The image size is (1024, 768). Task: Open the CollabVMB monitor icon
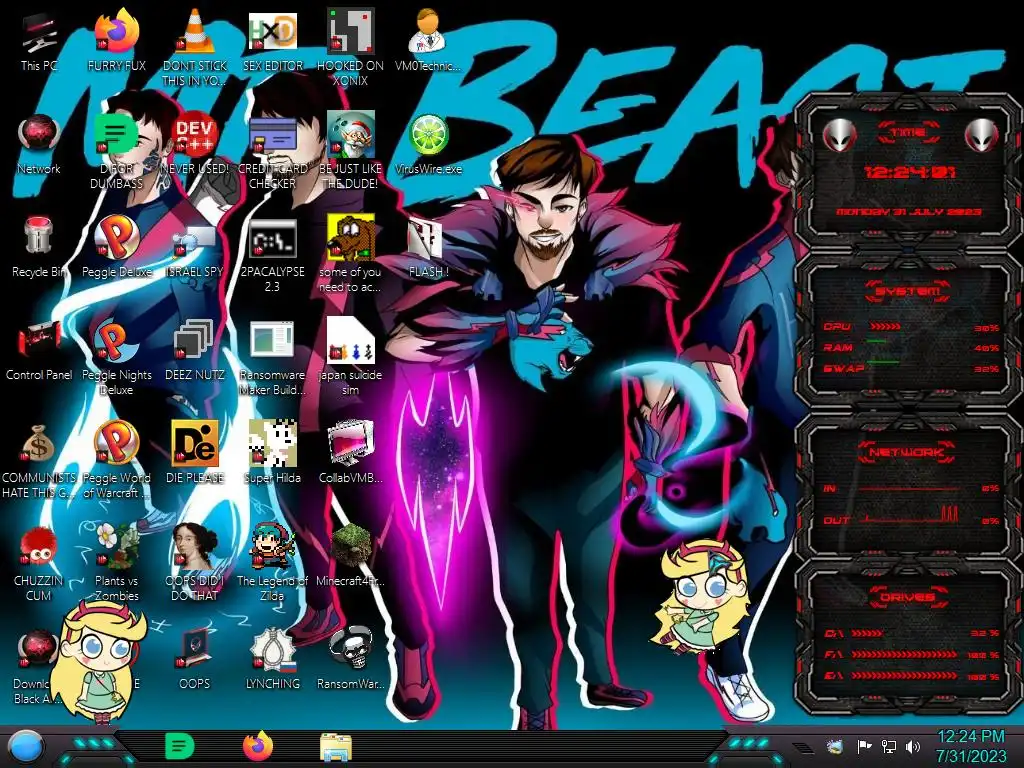pyautogui.click(x=350, y=452)
